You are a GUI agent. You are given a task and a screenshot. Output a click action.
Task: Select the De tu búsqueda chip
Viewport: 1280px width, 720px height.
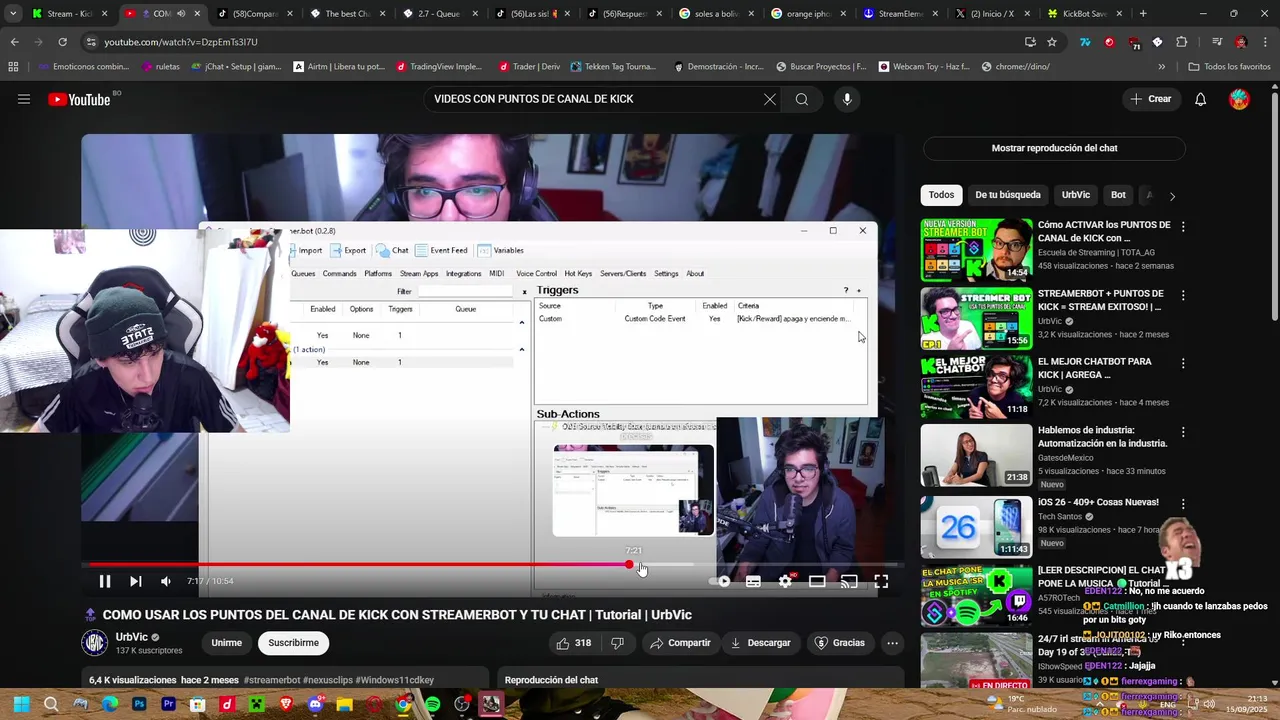[1008, 195]
